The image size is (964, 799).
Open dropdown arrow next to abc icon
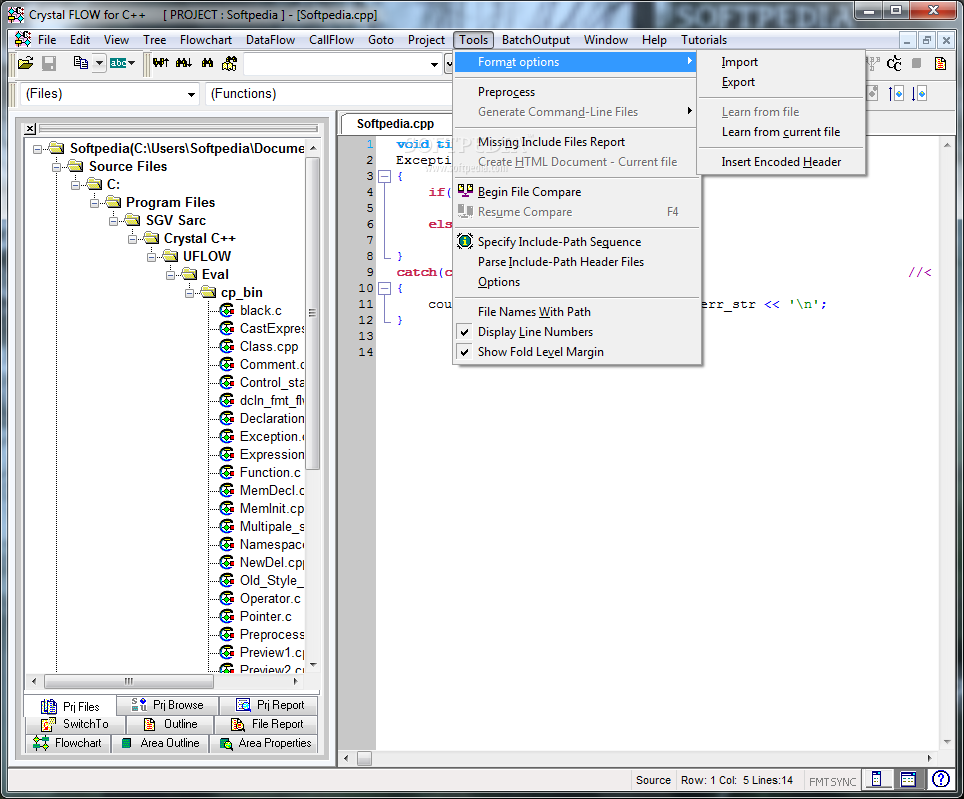(x=132, y=63)
